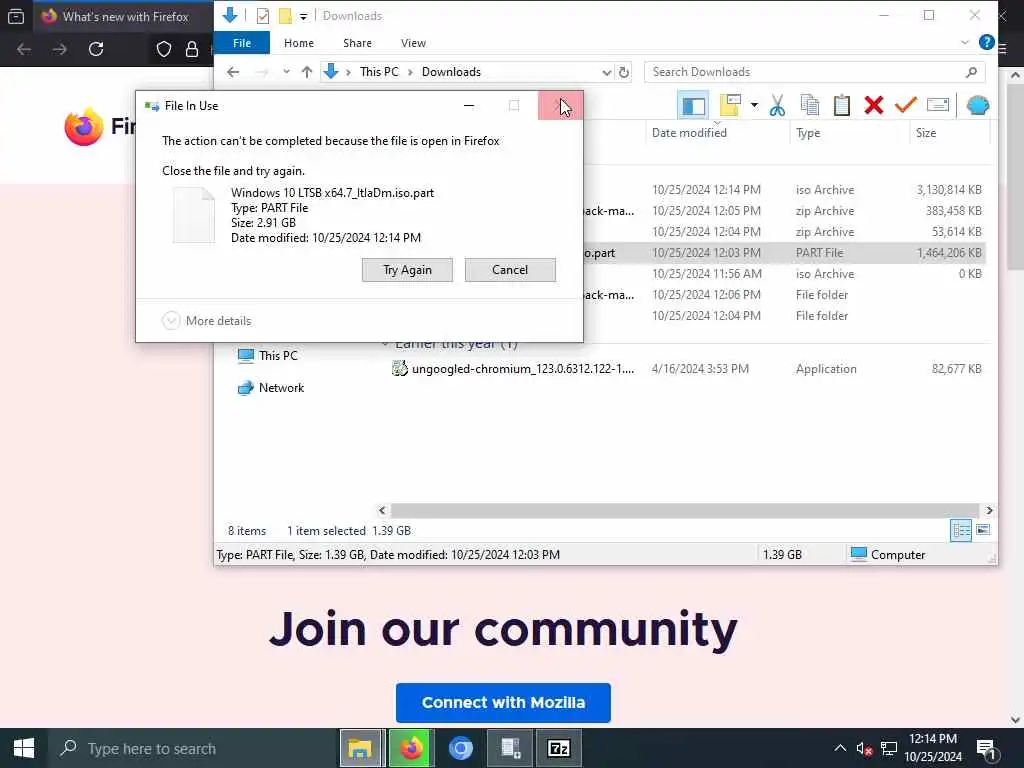The width and height of the screenshot is (1024, 768).
Task: Open the Windows Start menu
Action: [x=24, y=748]
